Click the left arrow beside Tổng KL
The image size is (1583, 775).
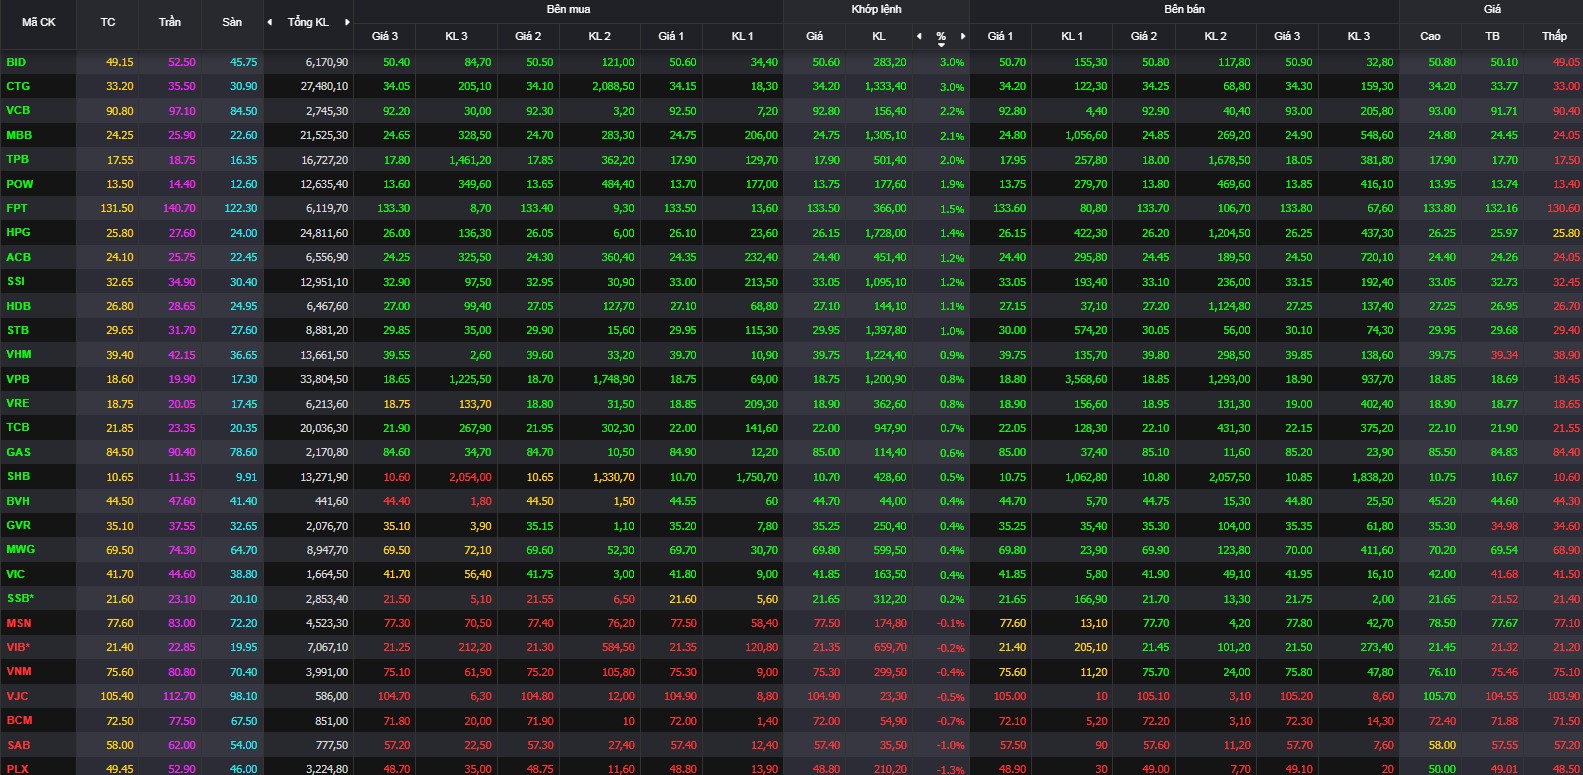pos(269,22)
